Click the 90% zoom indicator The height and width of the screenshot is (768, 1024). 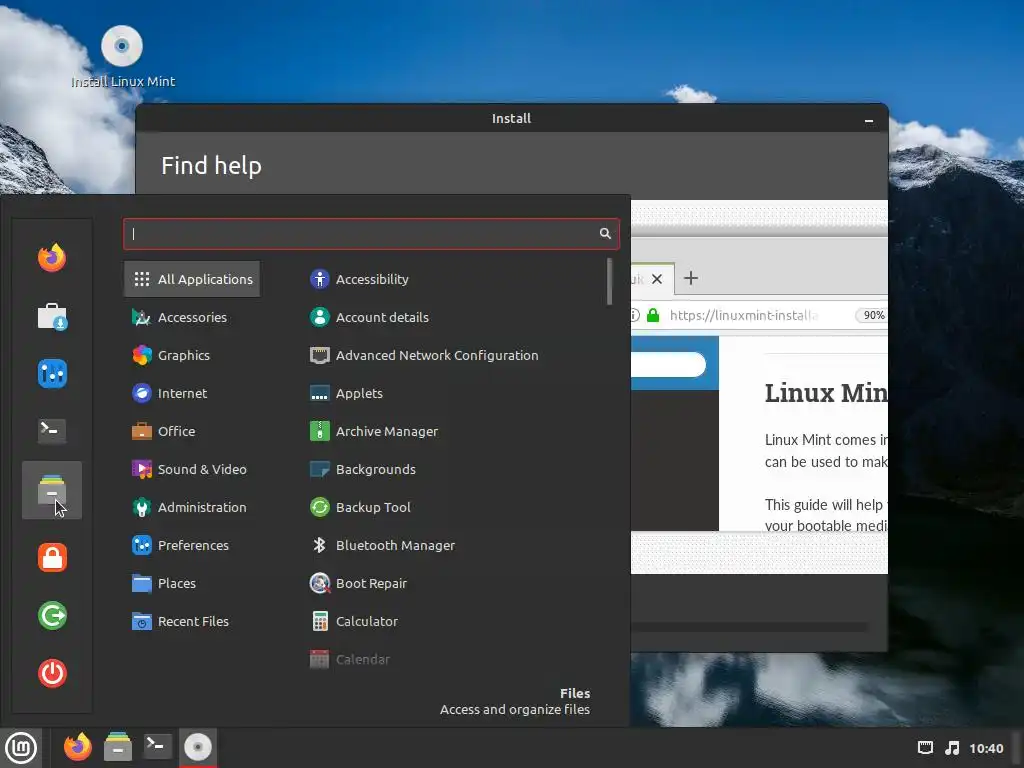874,315
